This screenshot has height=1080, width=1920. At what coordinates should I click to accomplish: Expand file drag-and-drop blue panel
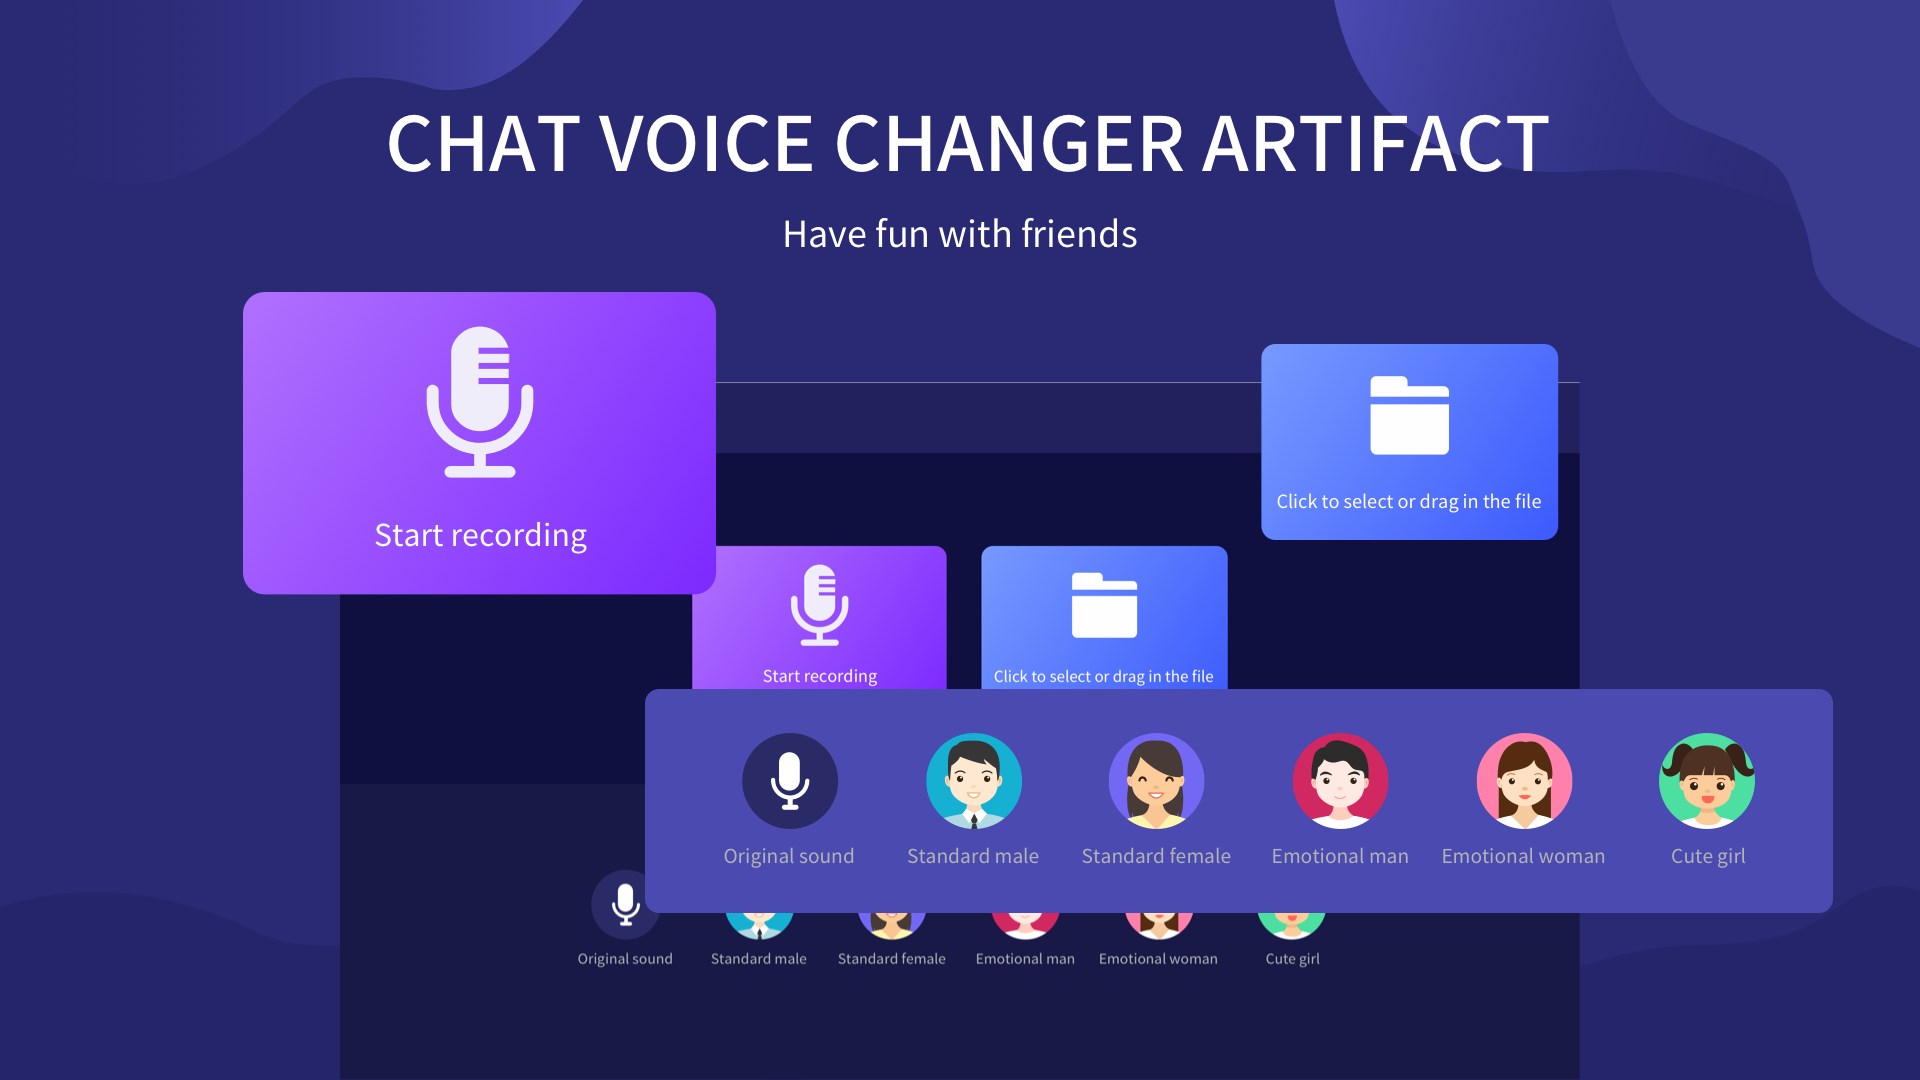pos(1408,442)
